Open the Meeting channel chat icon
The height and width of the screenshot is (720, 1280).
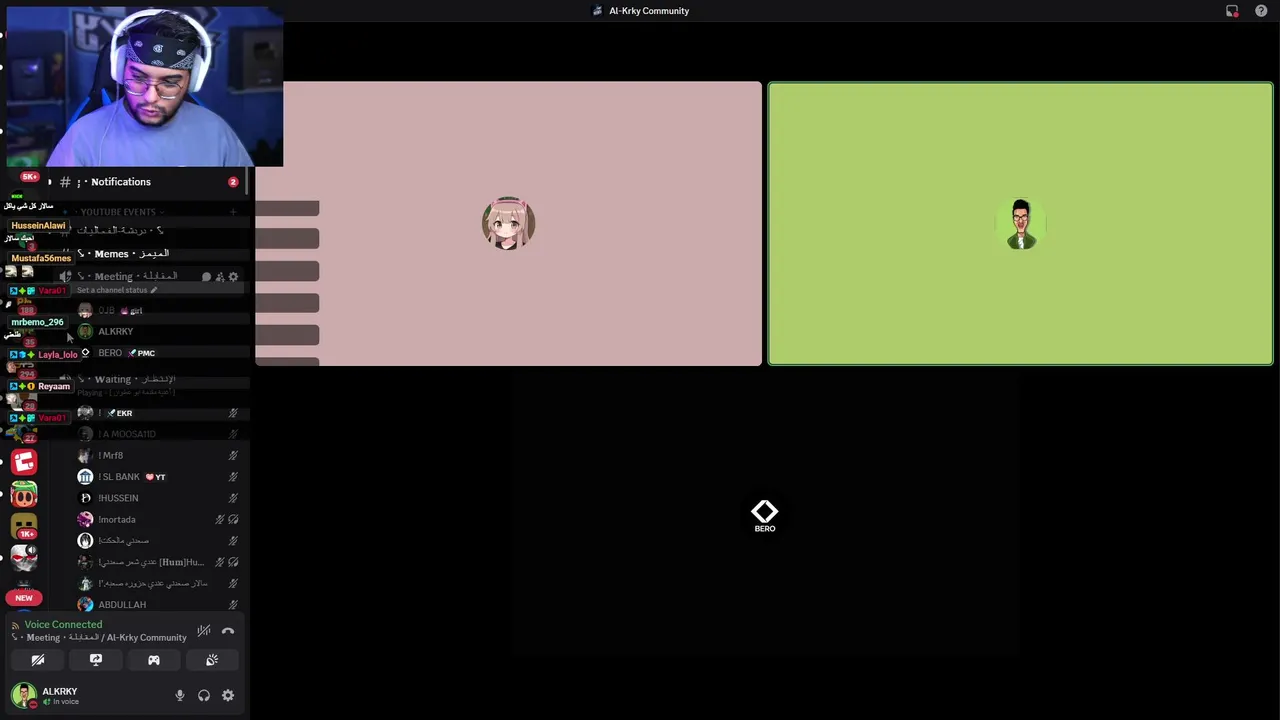(x=206, y=277)
